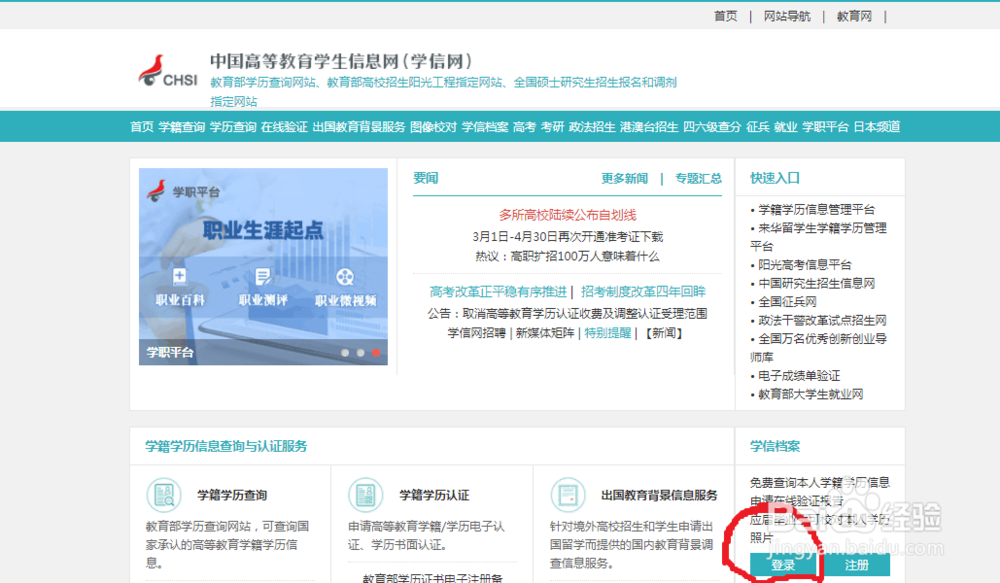This screenshot has height=583, width=1000.
Task: Open news 3月1日-4月30日再次开通准考证下载
Action: coord(568,237)
